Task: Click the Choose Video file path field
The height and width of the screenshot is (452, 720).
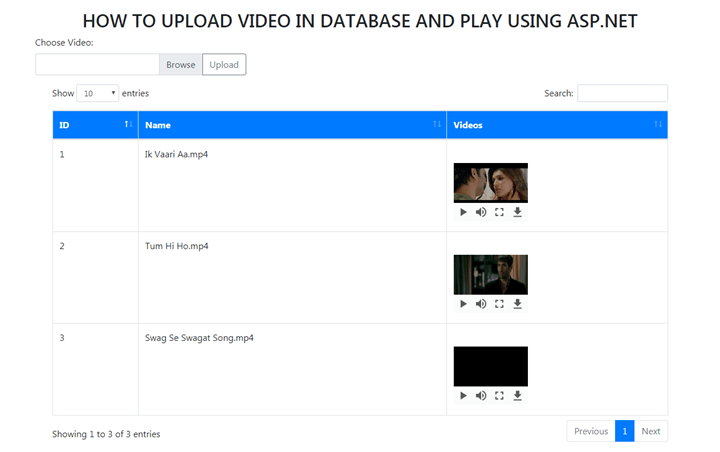Action: click(97, 65)
